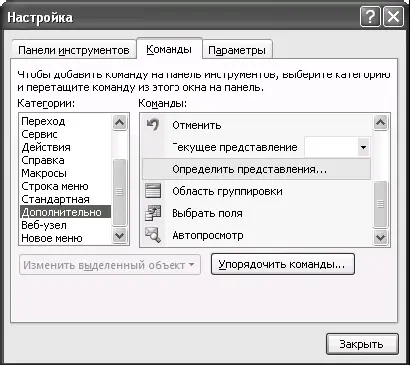Click commands list up arrow
This screenshot has width=411, height=365.
(380, 123)
